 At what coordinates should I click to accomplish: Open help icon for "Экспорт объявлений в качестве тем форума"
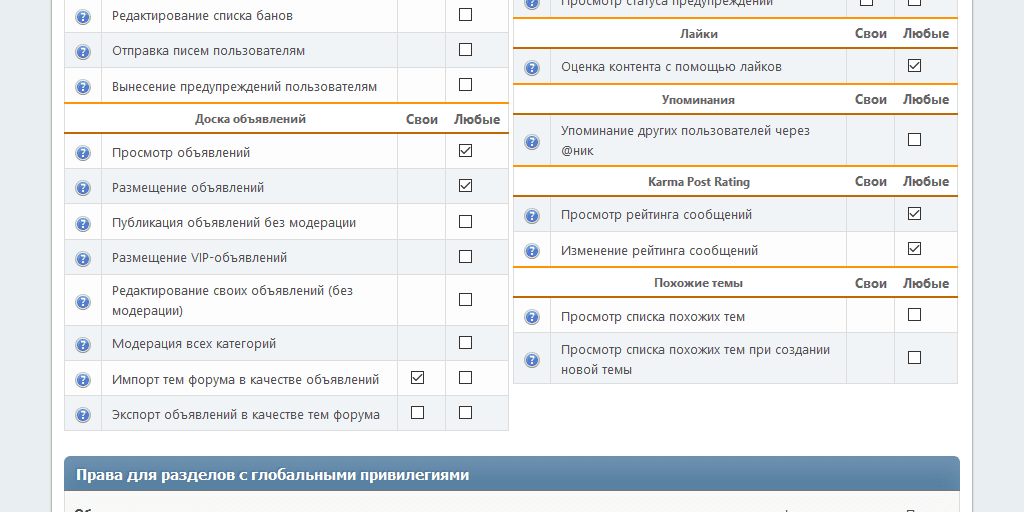tap(83, 415)
